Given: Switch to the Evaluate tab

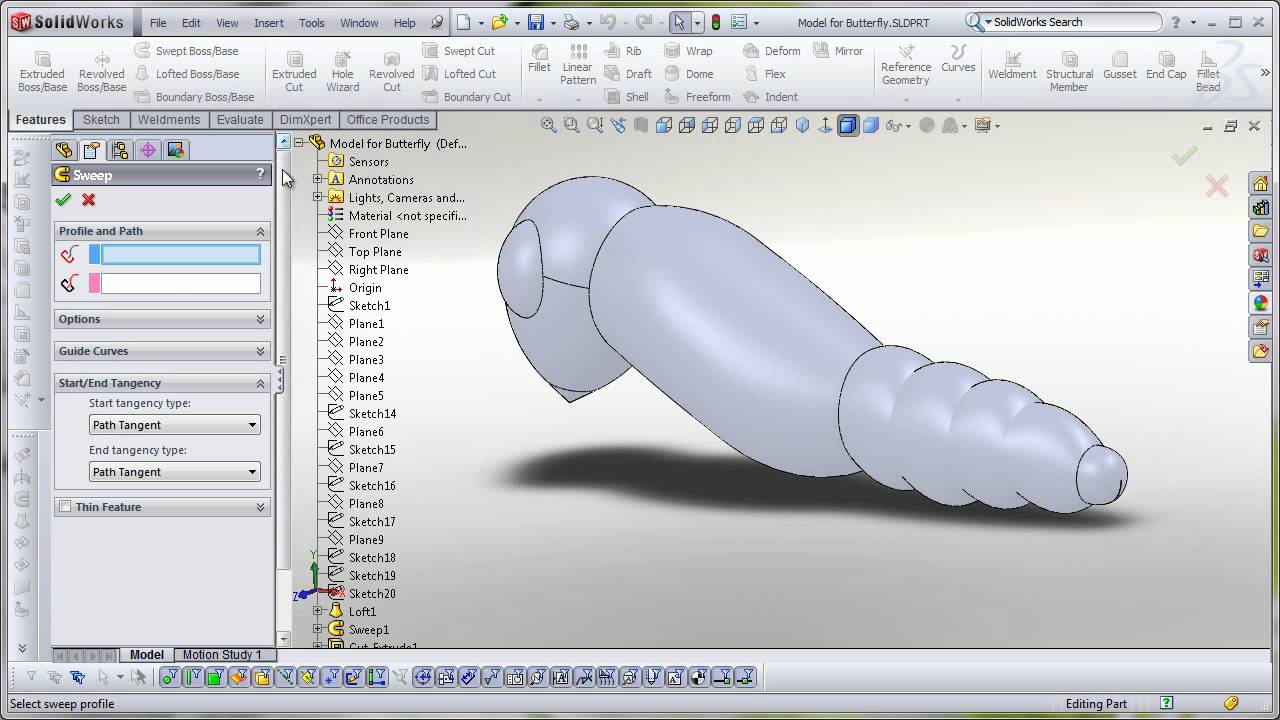Looking at the screenshot, I should point(240,120).
